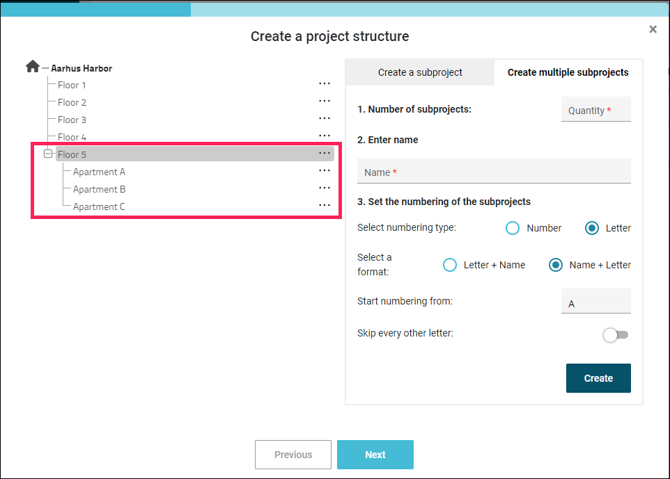The image size is (670, 479).
Task: Open the three-dot menu for Apartment A
Action: pyautogui.click(x=324, y=171)
